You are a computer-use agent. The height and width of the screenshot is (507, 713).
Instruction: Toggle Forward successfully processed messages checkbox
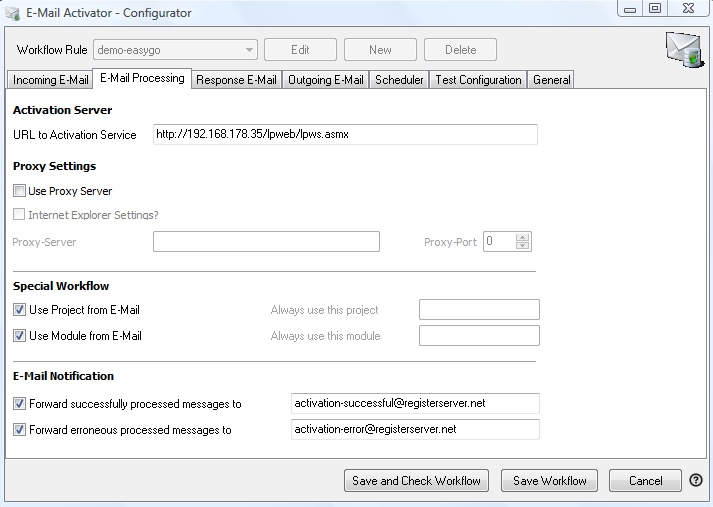coord(19,404)
